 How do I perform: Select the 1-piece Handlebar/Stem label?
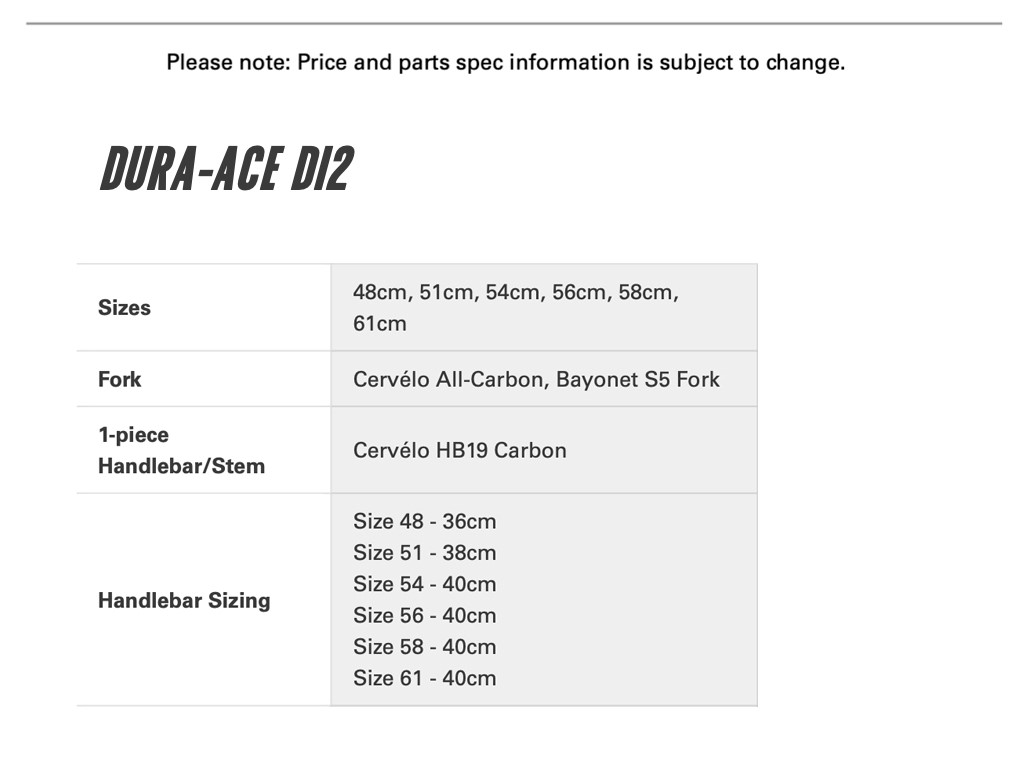(x=181, y=450)
